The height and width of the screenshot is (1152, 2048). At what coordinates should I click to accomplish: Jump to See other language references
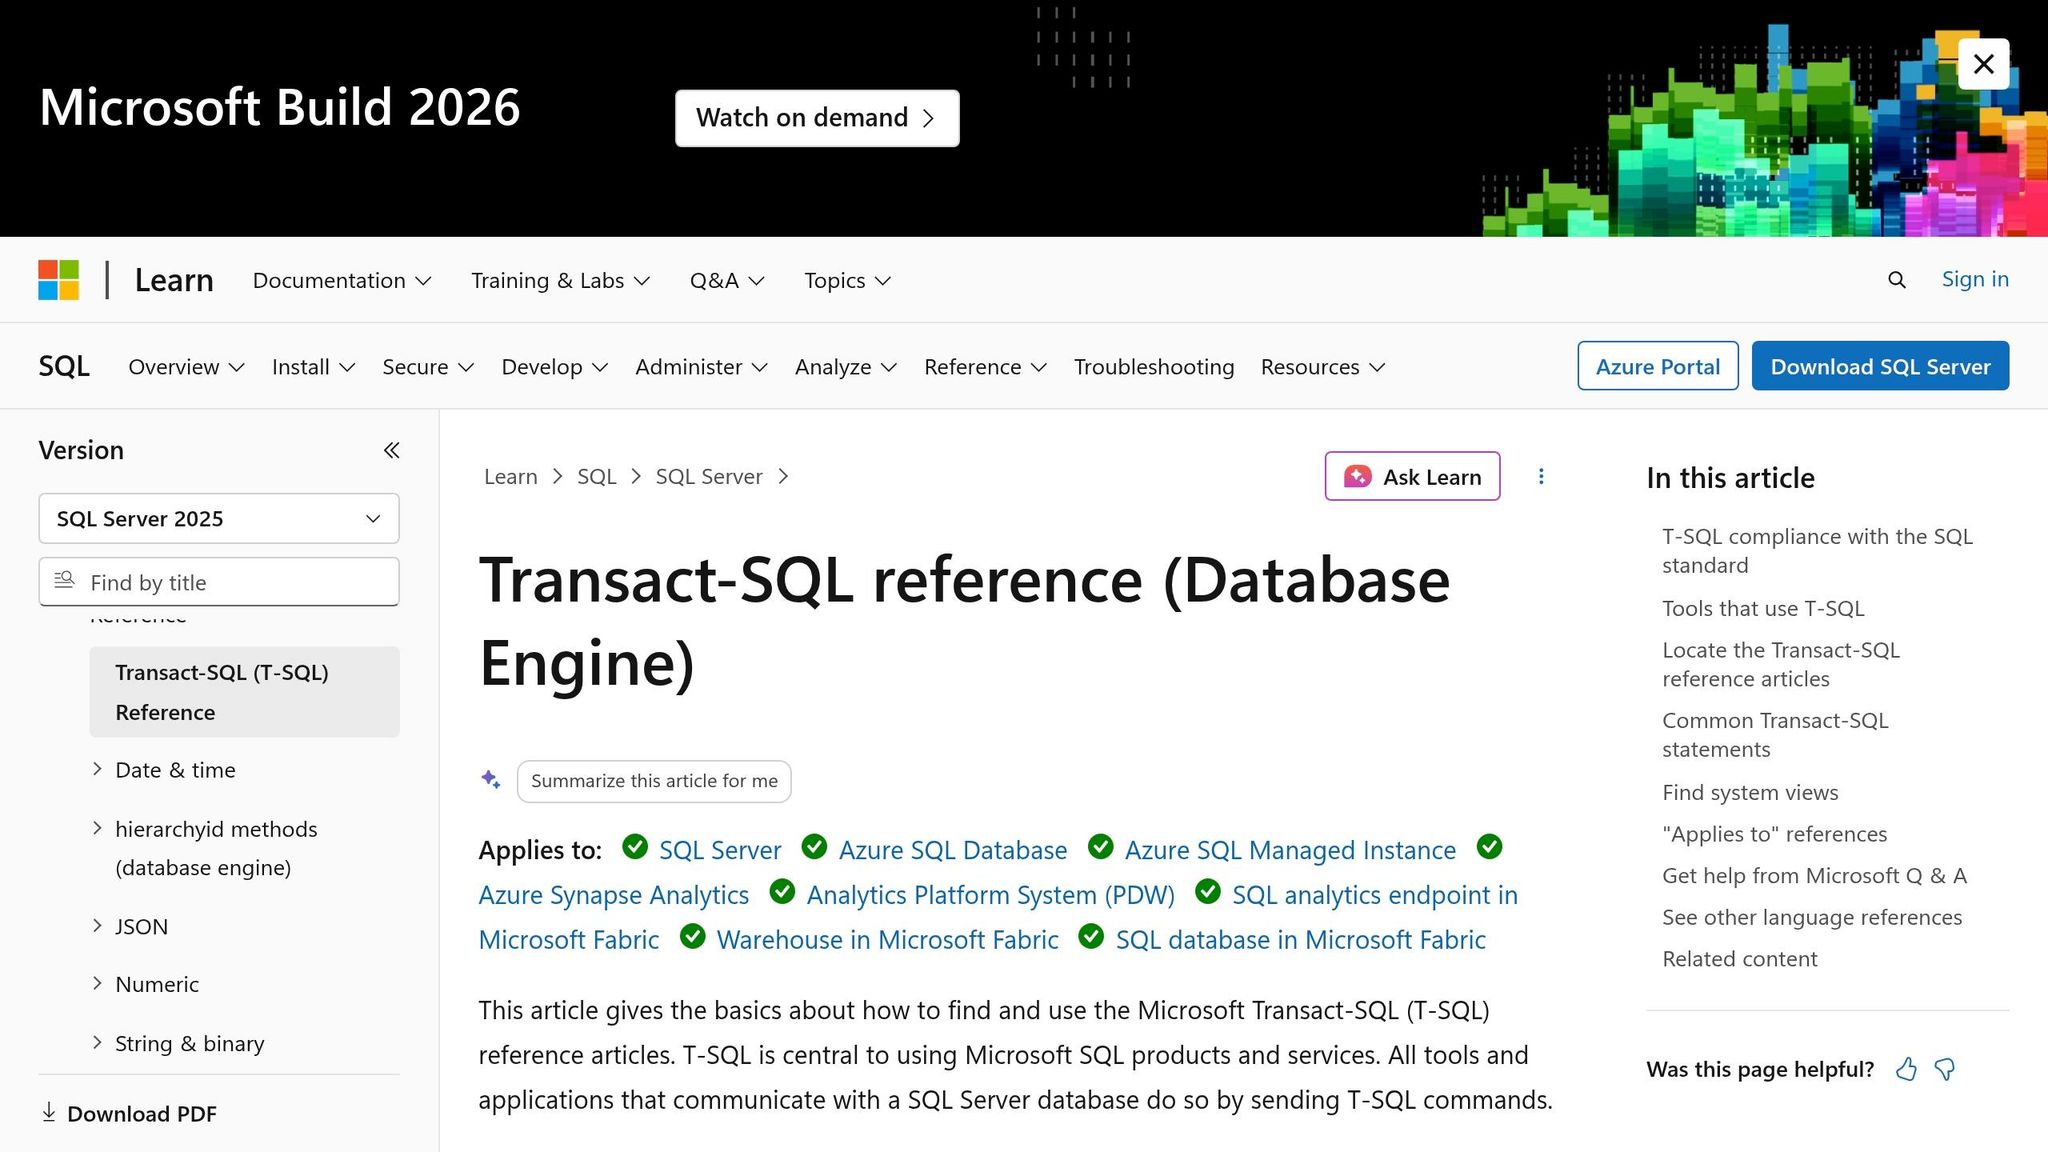[1812, 917]
